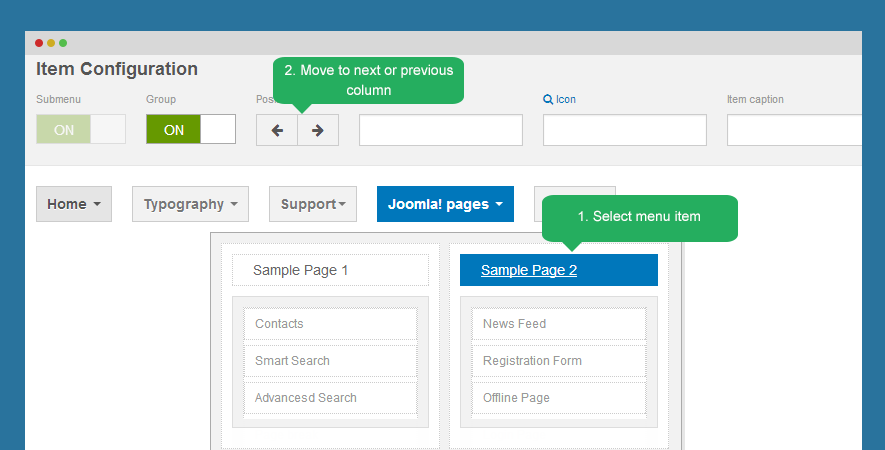Open the Registration Form item
The image size is (885, 450).
558,361
